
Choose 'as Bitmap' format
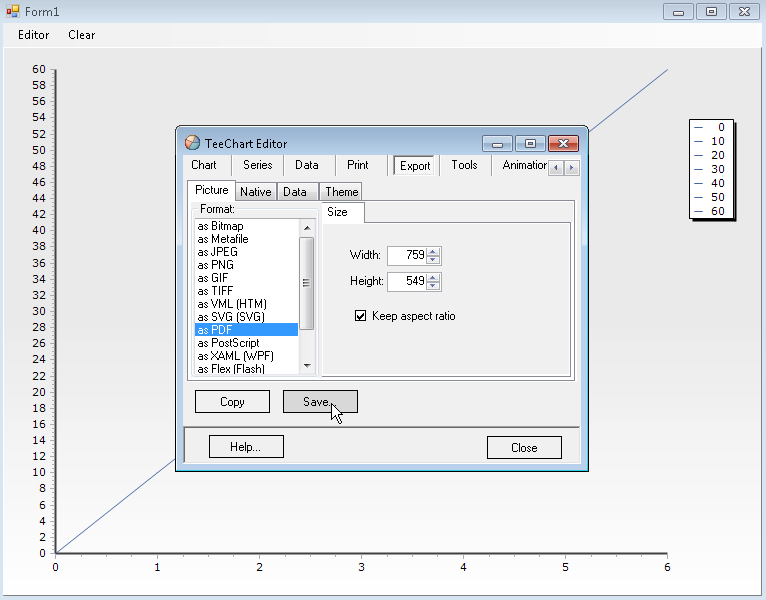click(246, 226)
